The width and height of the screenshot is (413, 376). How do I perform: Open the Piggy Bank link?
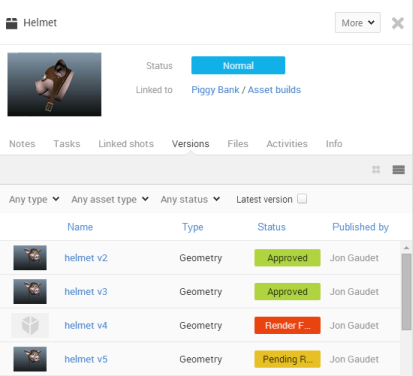pyautogui.click(x=215, y=90)
